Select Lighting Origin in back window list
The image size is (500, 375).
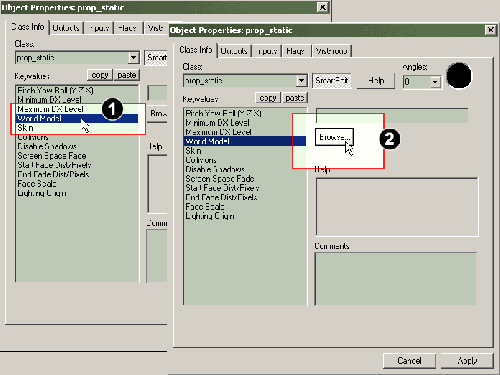tap(77, 193)
